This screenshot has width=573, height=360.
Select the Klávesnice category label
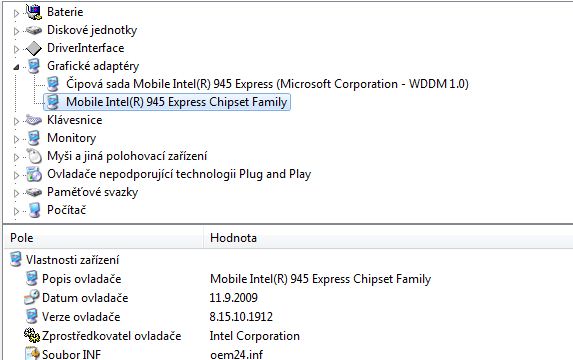[x=75, y=120]
